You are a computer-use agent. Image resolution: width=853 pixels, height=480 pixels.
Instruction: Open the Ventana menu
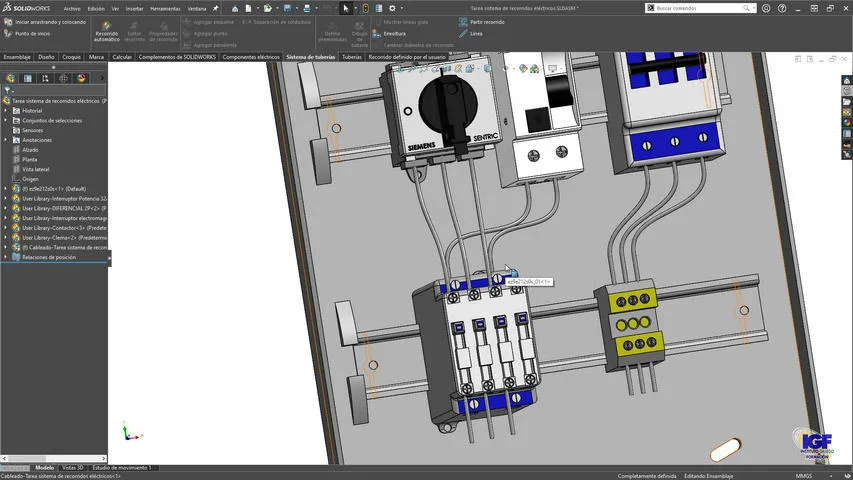pyautogui.click(x=196, y=9)
